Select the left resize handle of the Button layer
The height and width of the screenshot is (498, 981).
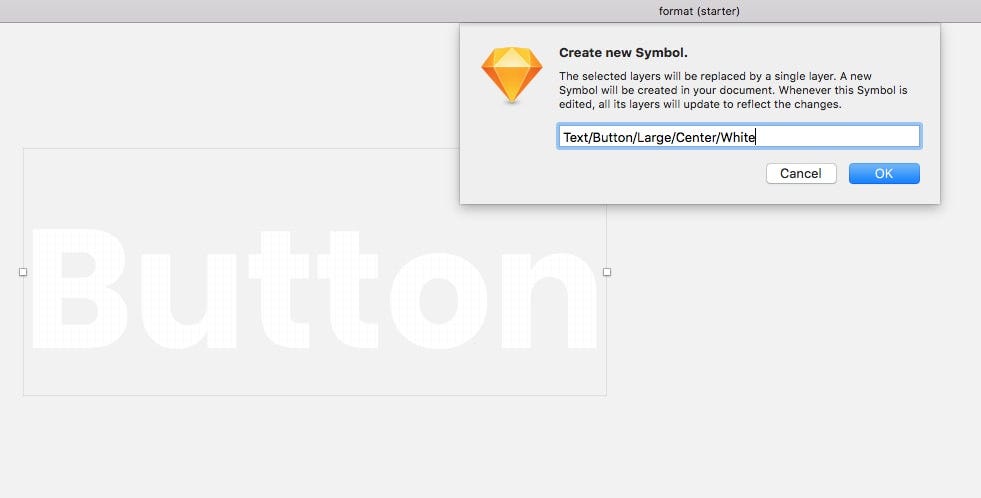(23, 272)
